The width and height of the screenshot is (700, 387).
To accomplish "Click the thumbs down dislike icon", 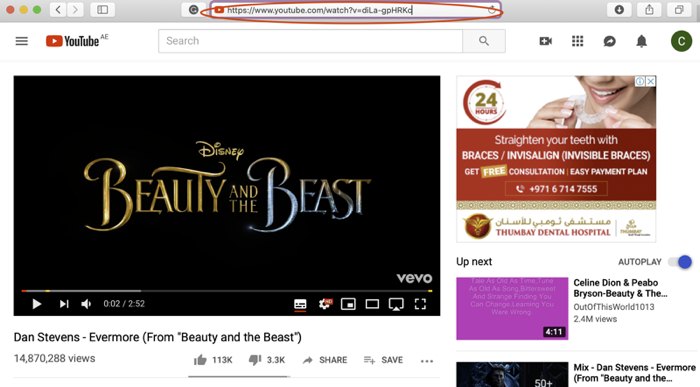I will tap(255, 360).
